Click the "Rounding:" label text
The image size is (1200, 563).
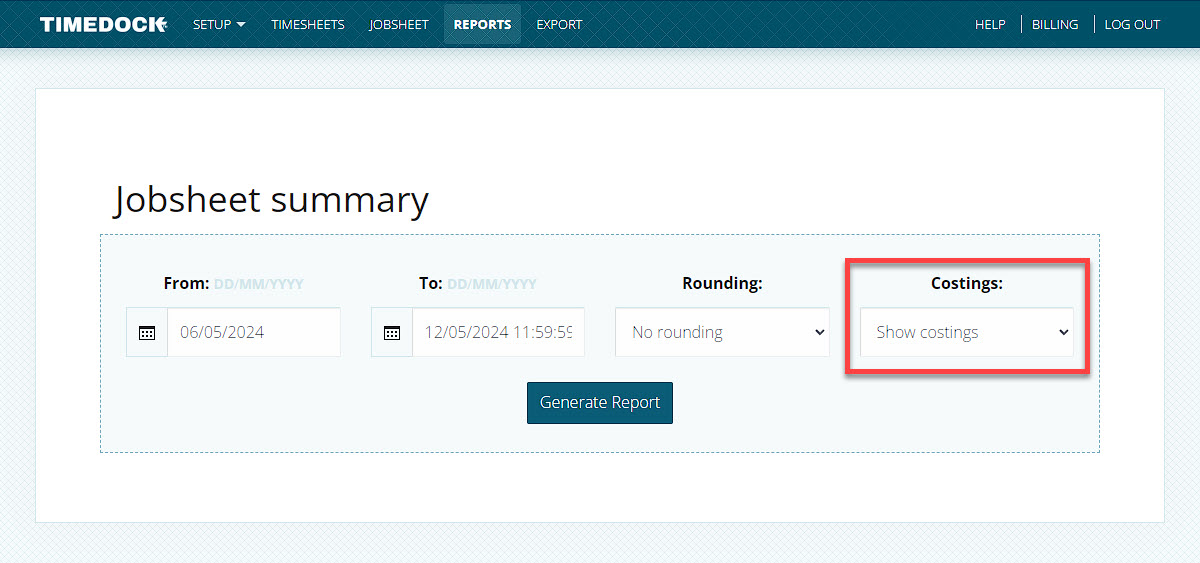coord(722,284)
